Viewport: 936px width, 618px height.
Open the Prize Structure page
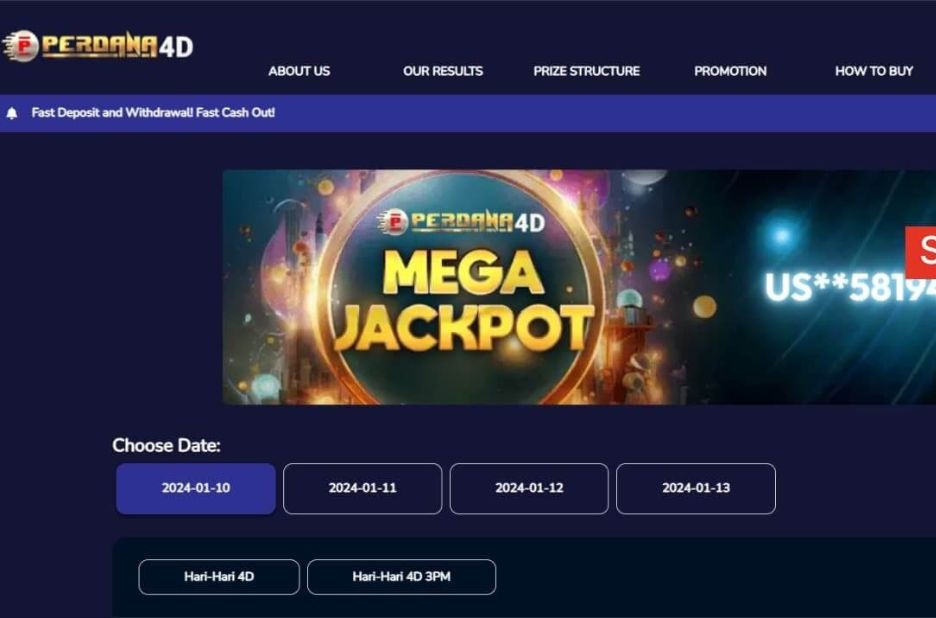tap(586, 71)
